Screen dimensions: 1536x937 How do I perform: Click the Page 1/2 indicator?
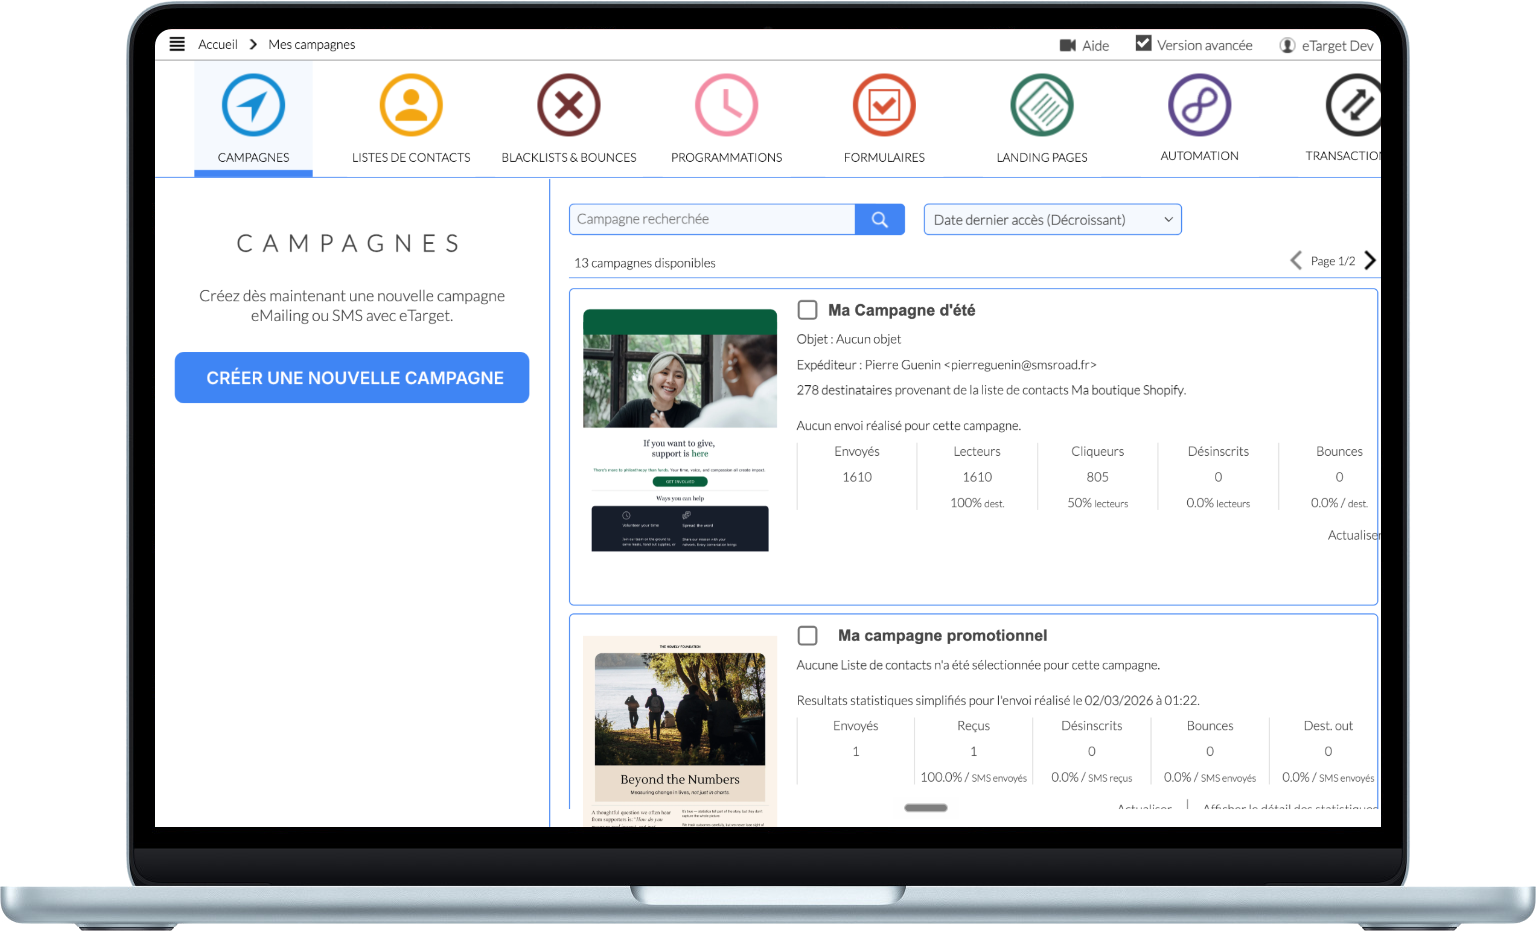click(1333, 261)
